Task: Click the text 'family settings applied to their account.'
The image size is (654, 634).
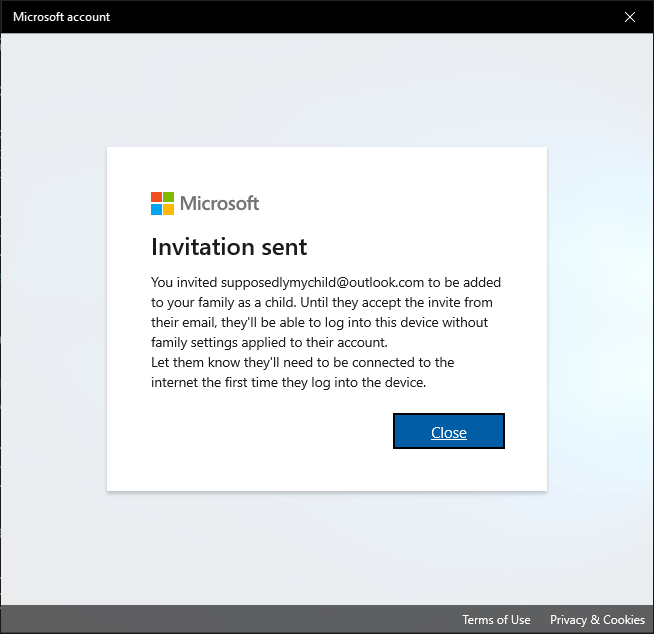Action: [269, 342]
